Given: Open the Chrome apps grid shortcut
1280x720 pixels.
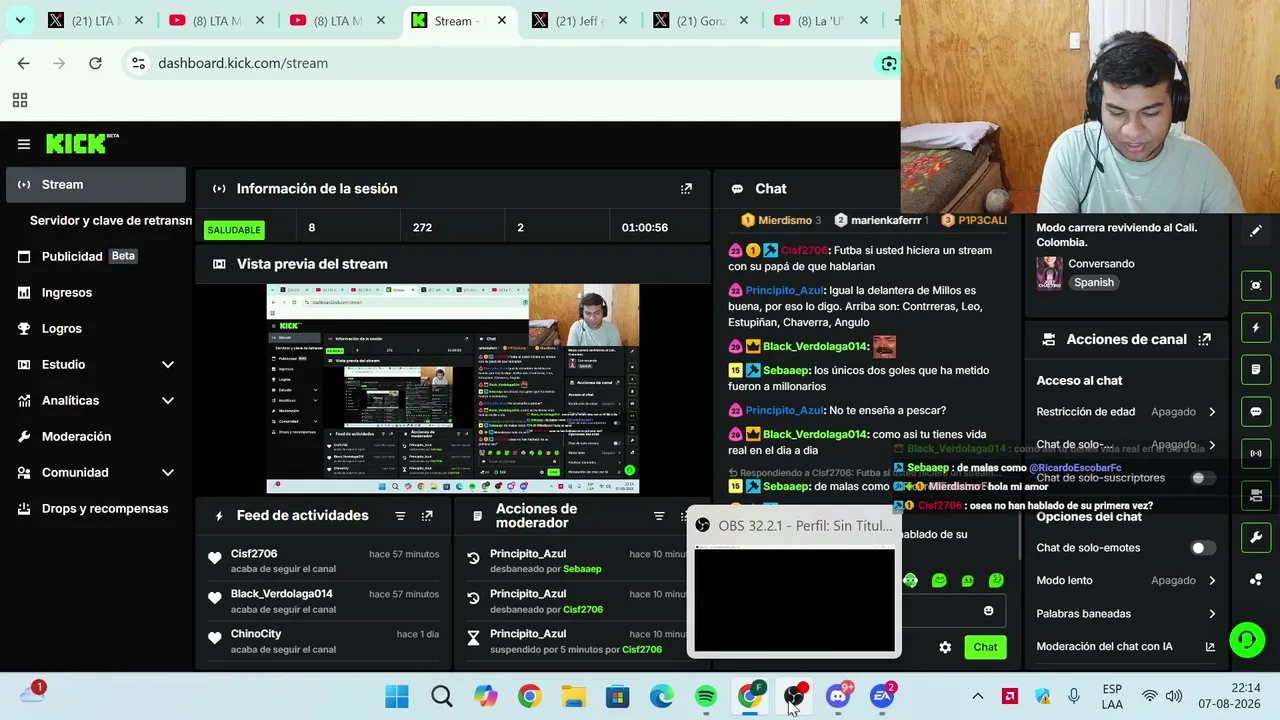Looking at the screenshot, I should click(x=20, y=100).
